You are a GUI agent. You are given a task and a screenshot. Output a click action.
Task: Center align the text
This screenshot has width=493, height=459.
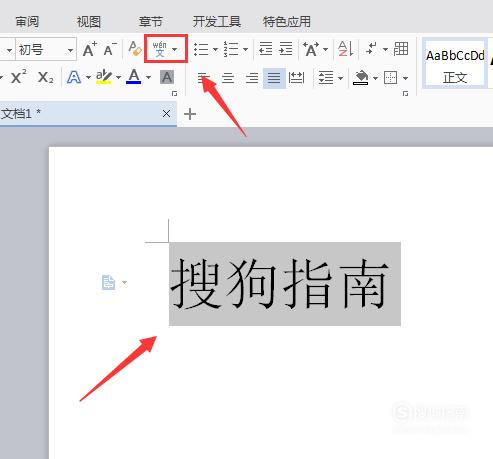[x=228, y=78]
